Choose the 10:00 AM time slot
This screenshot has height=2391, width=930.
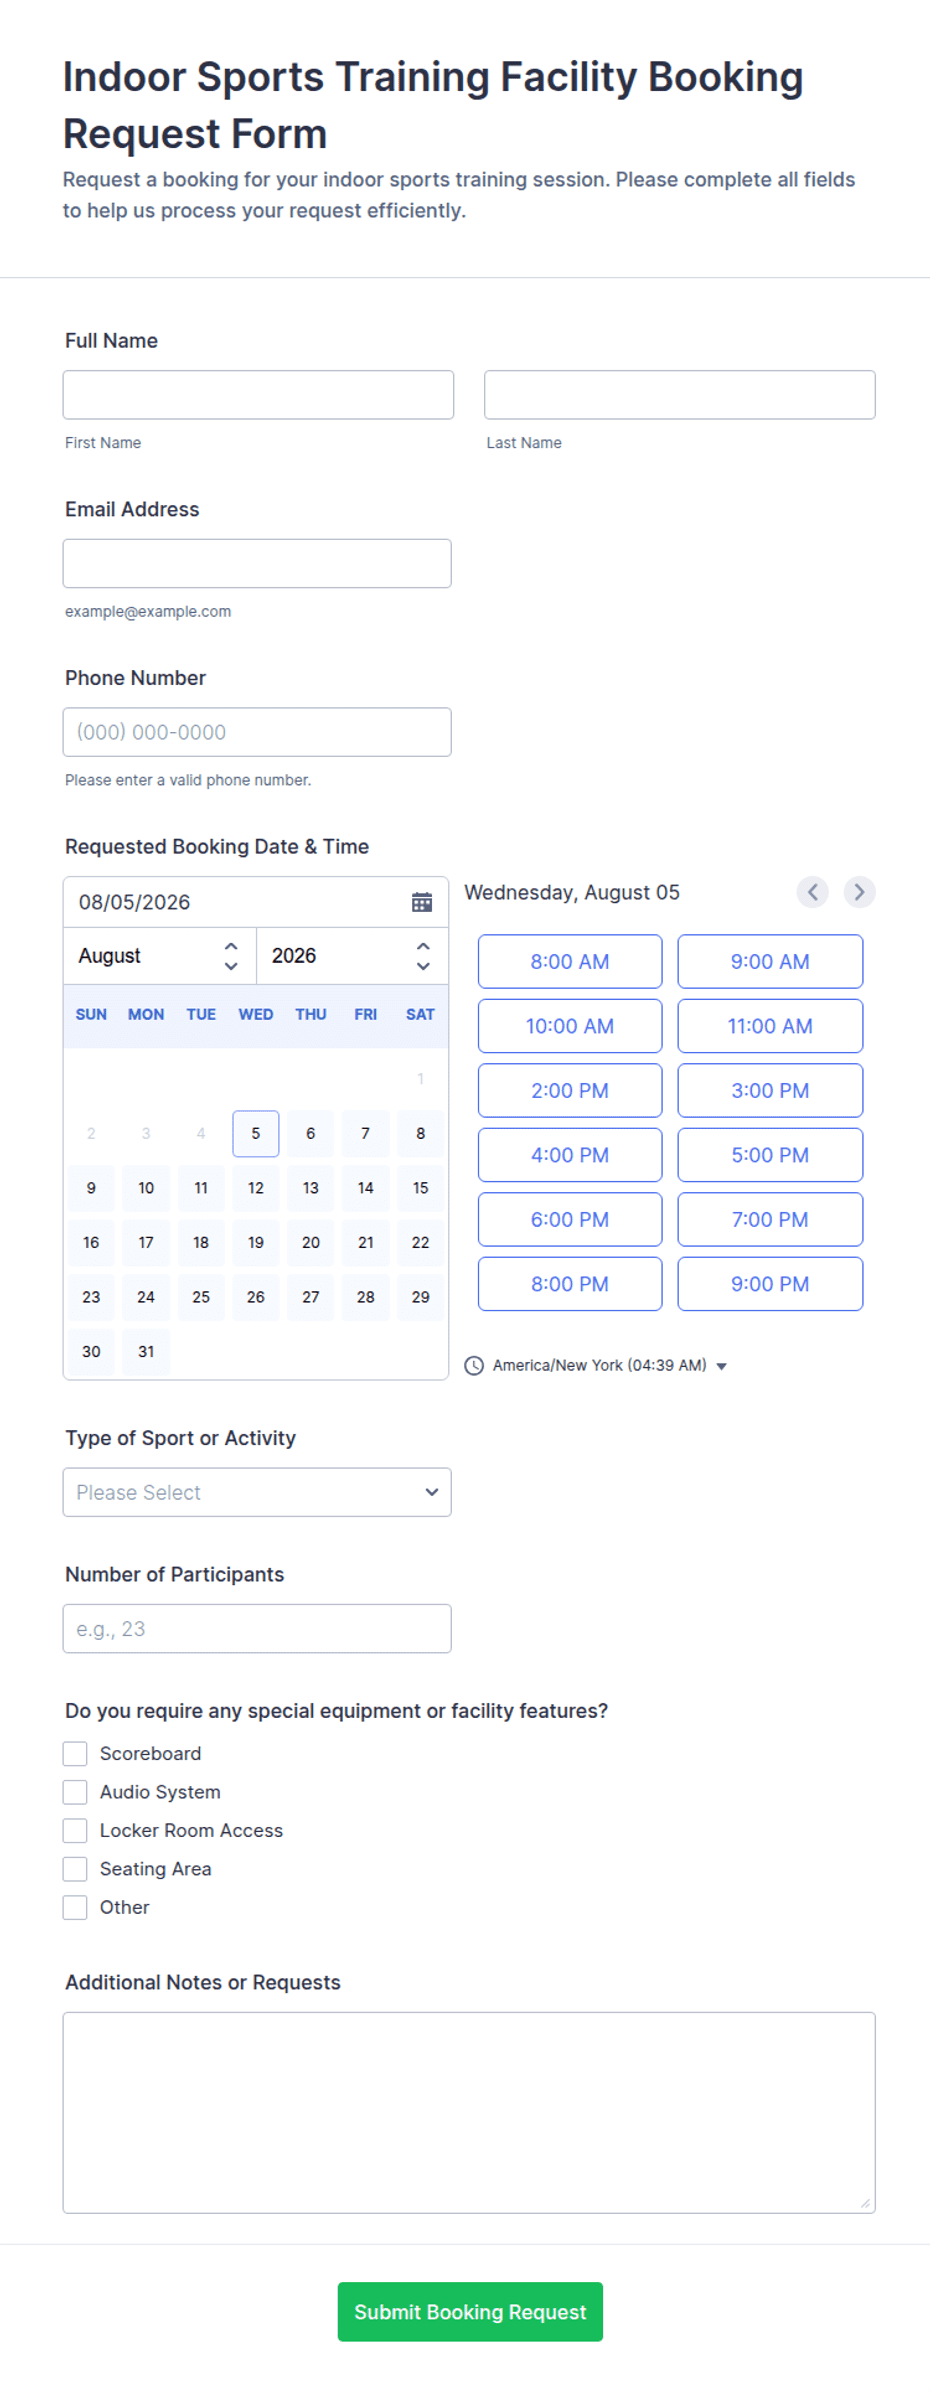pyautogui.click(x=570, y=1026)
